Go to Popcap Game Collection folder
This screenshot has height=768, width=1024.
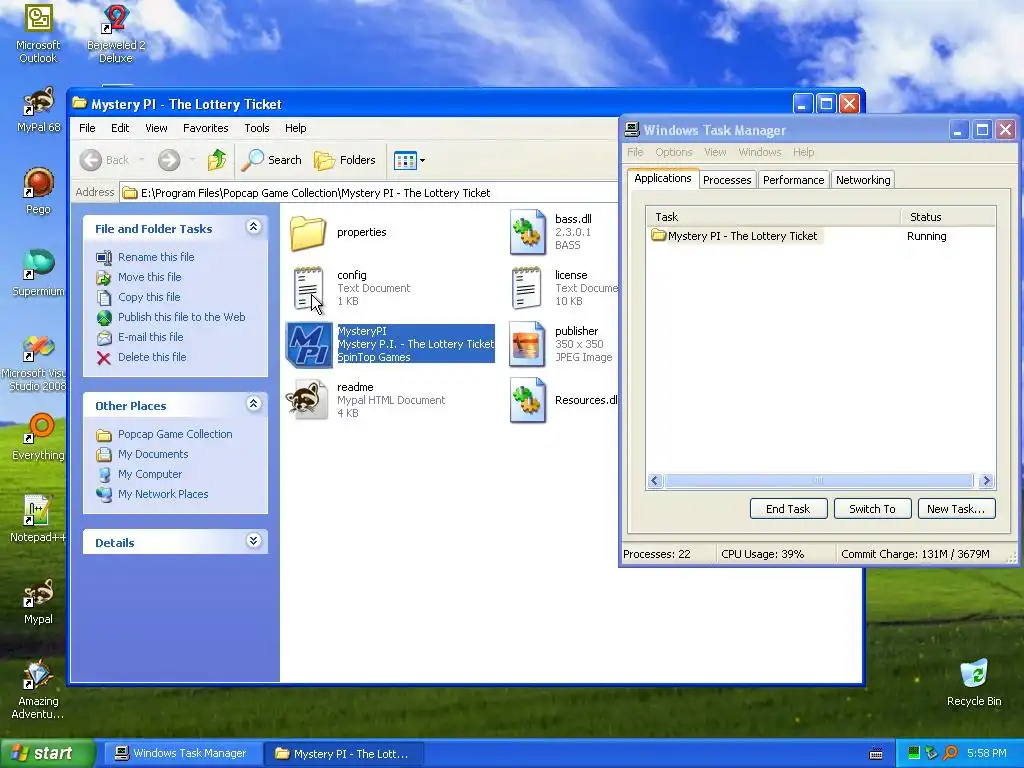174,434
